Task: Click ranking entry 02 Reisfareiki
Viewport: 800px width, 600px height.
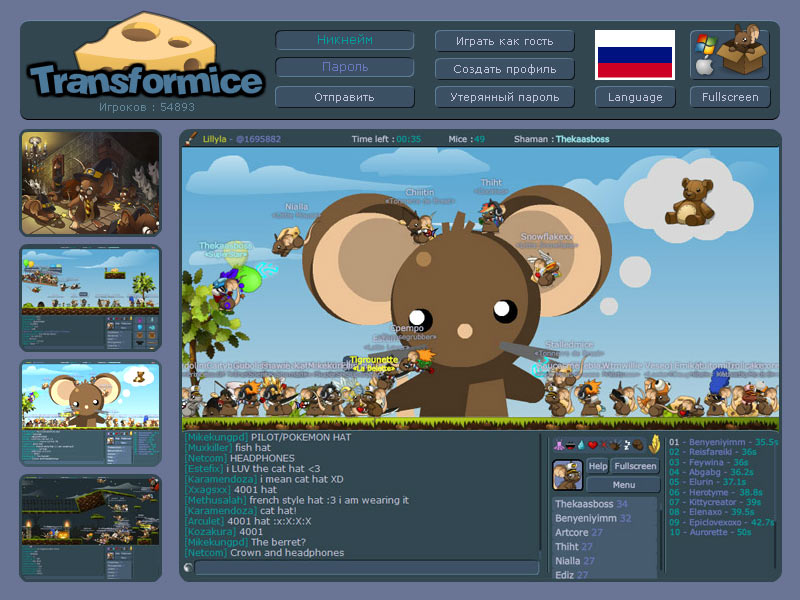Action: click(x=713, y=452)
